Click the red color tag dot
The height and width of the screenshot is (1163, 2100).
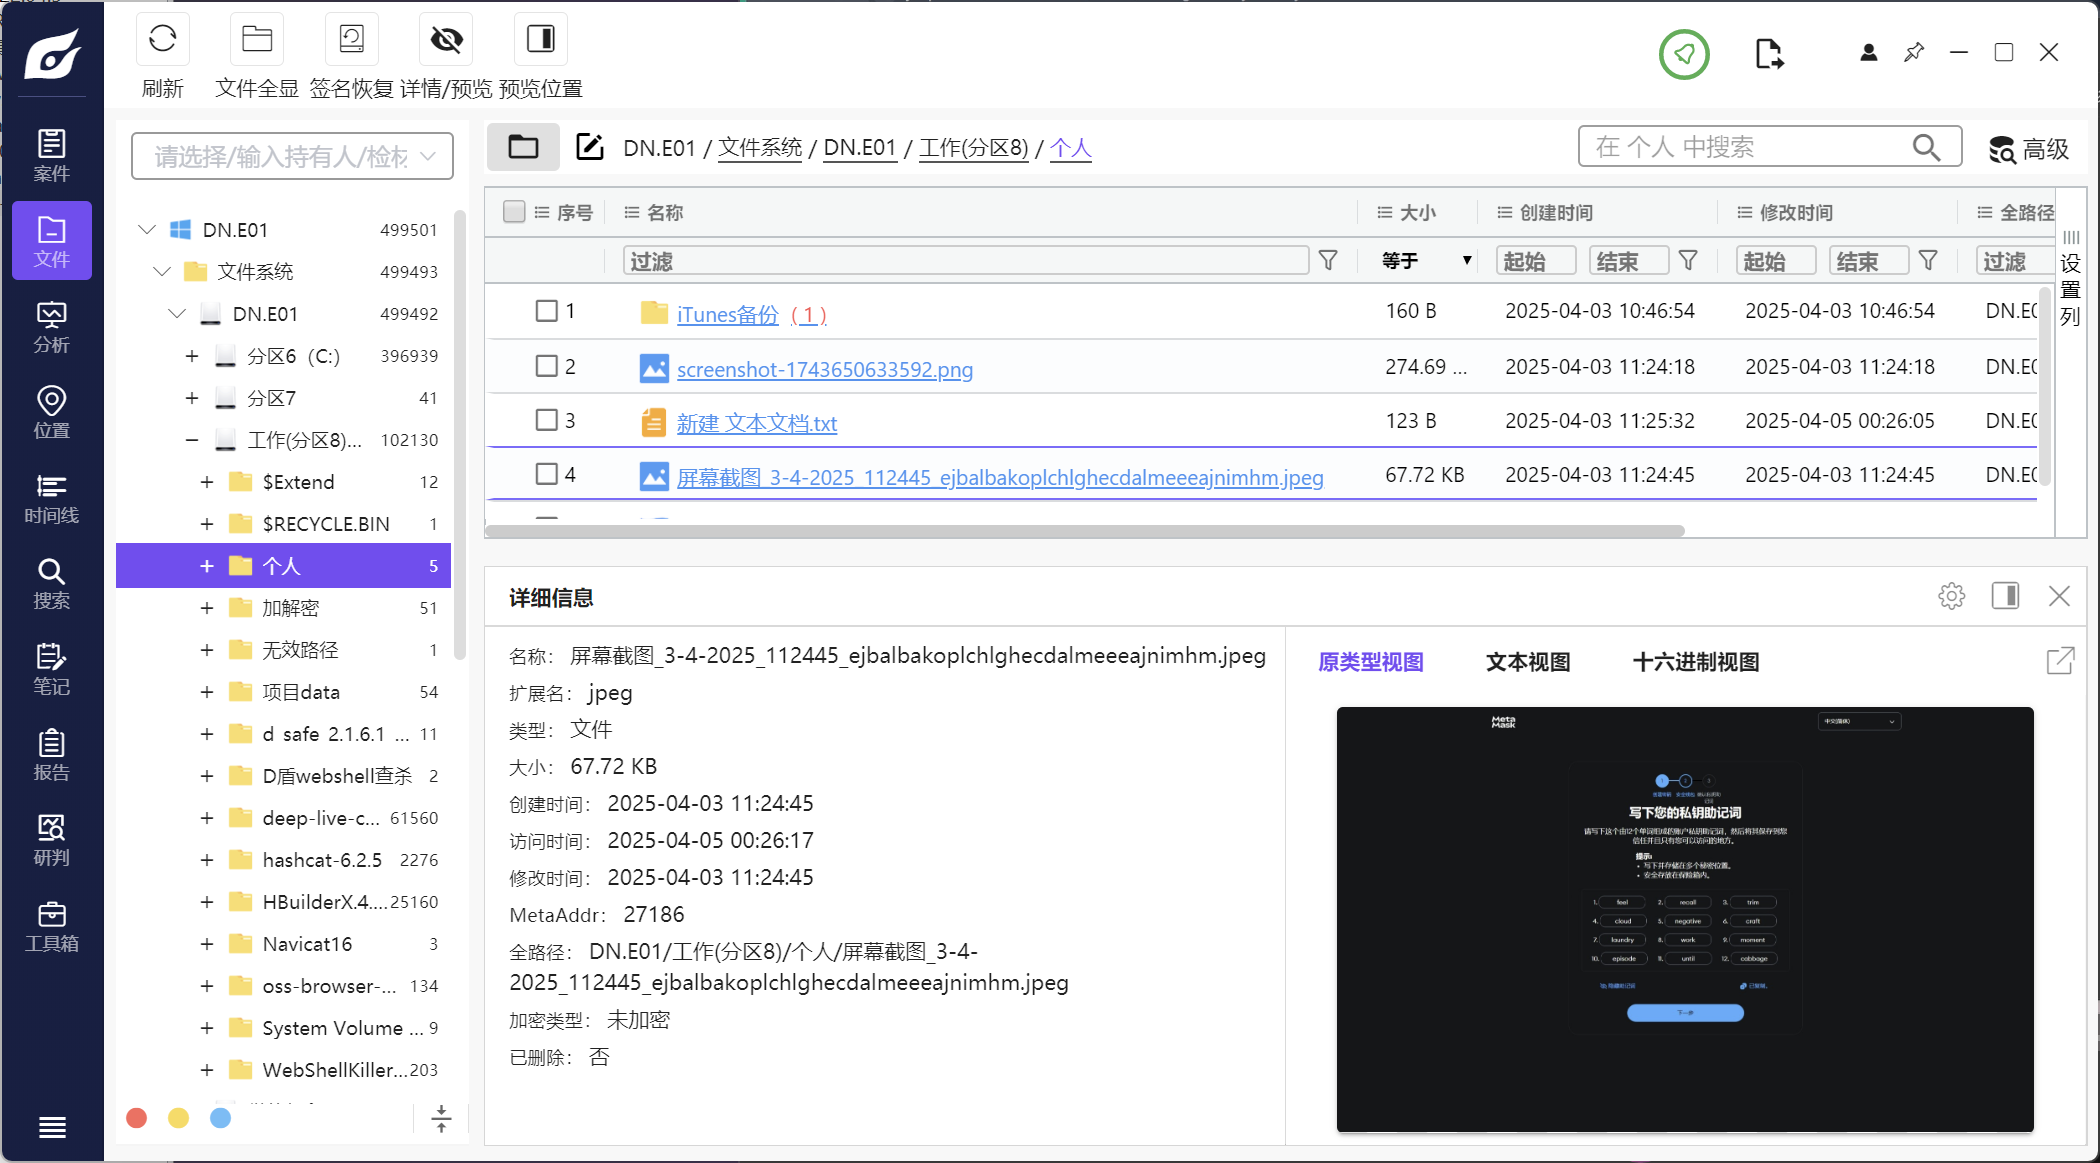pyautogui.click(x=137, y=1118)
